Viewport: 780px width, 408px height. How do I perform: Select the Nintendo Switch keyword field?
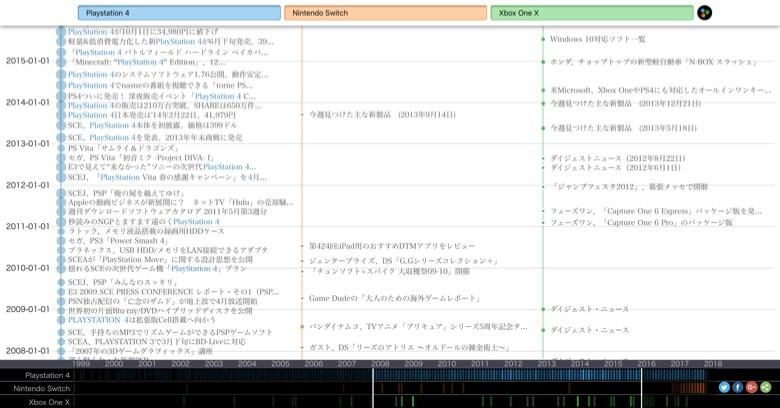coord(386,13)
